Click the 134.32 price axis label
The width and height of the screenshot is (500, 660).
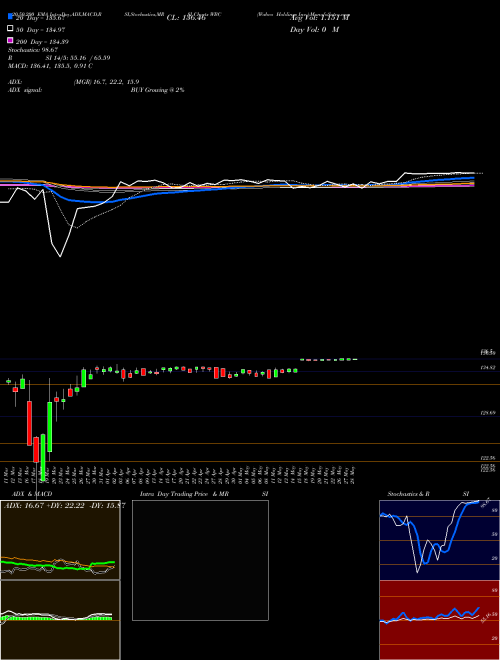(x=488, y=367)
